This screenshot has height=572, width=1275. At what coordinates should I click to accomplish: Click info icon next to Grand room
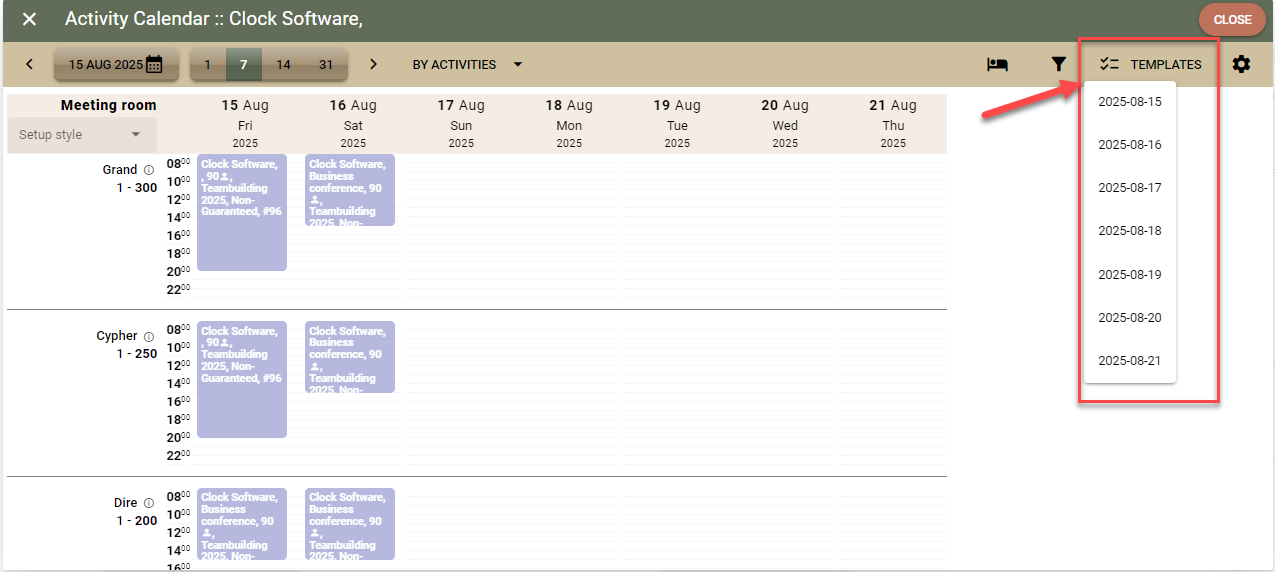(x=148, y=170)
